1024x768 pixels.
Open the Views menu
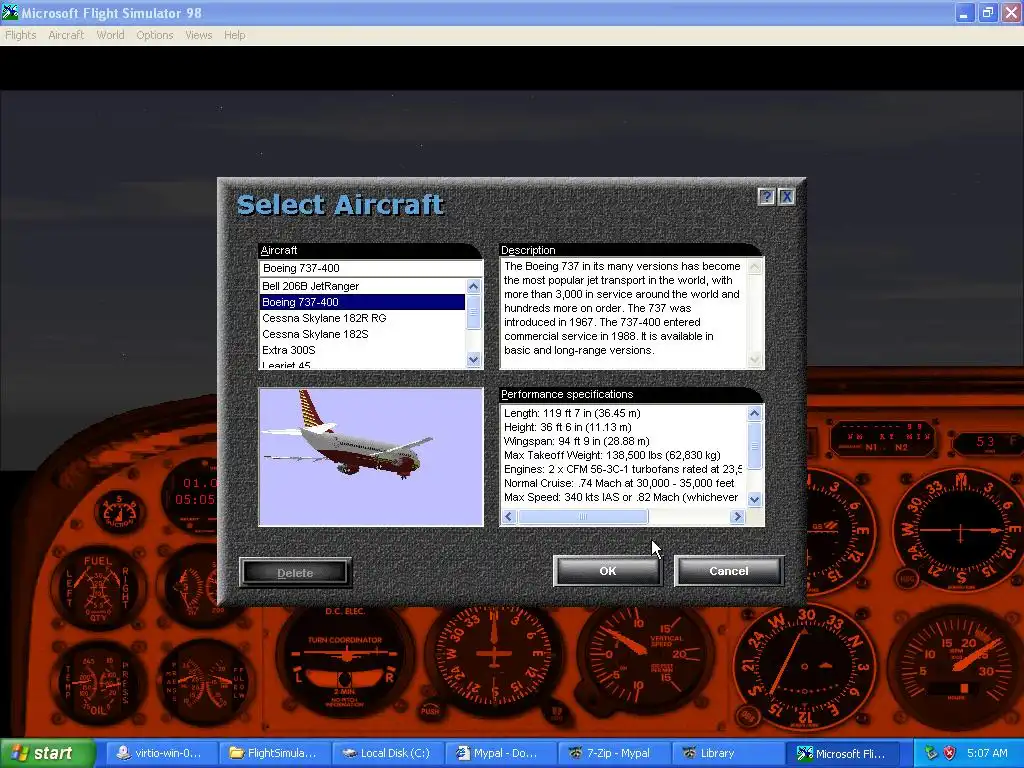(x=199, y=35)
